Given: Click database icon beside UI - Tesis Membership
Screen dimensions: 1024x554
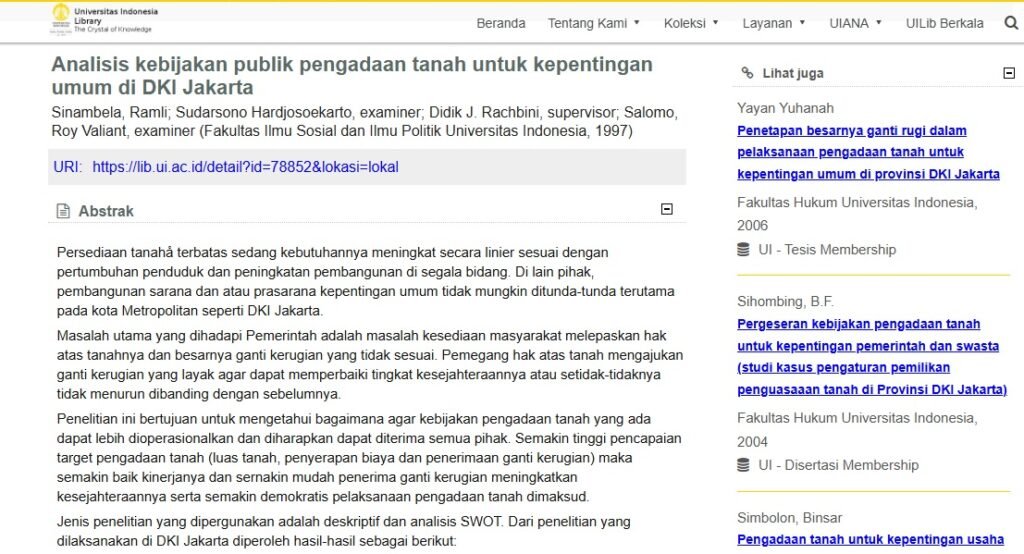Looking at the screenshot, I should point(743,250).
